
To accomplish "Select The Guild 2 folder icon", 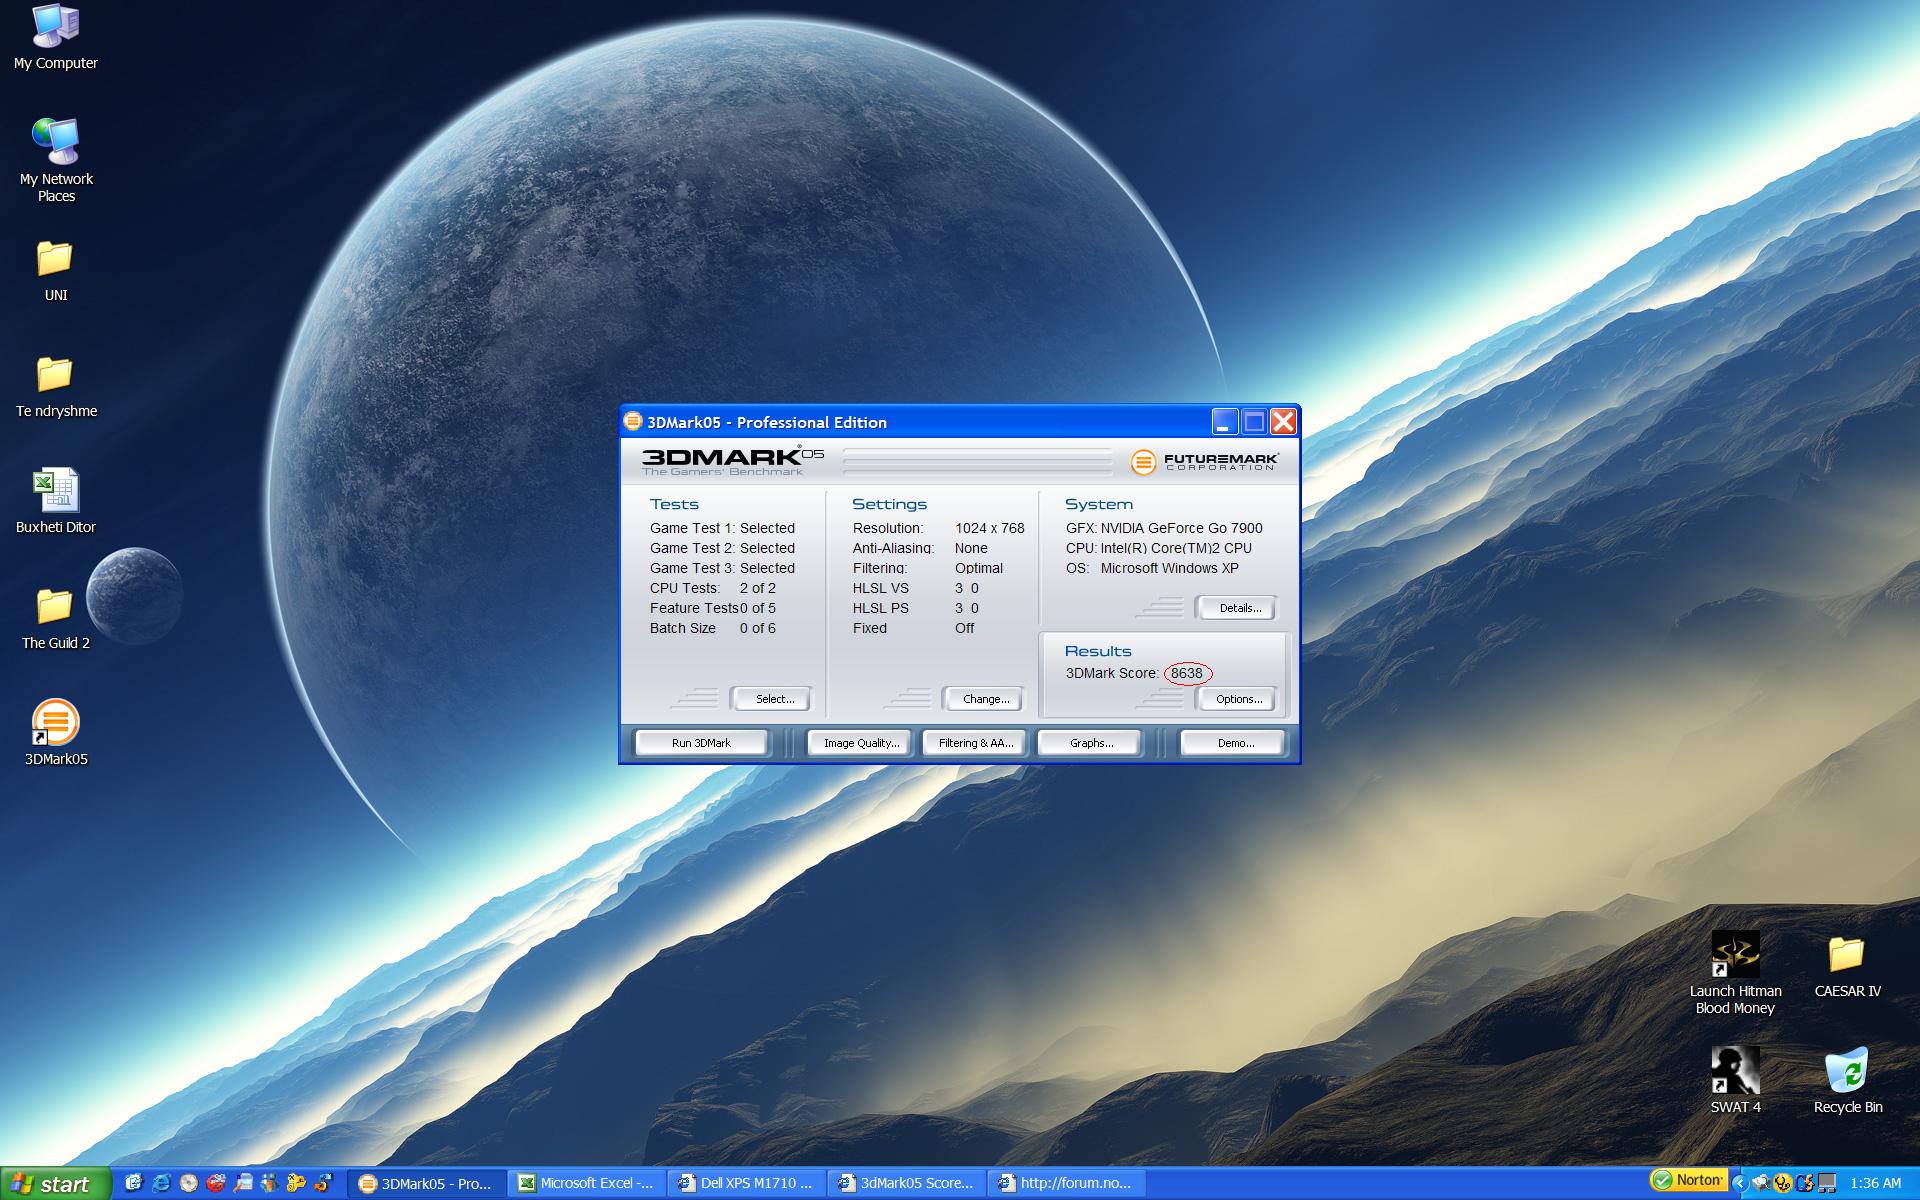I will click(56, 620).
